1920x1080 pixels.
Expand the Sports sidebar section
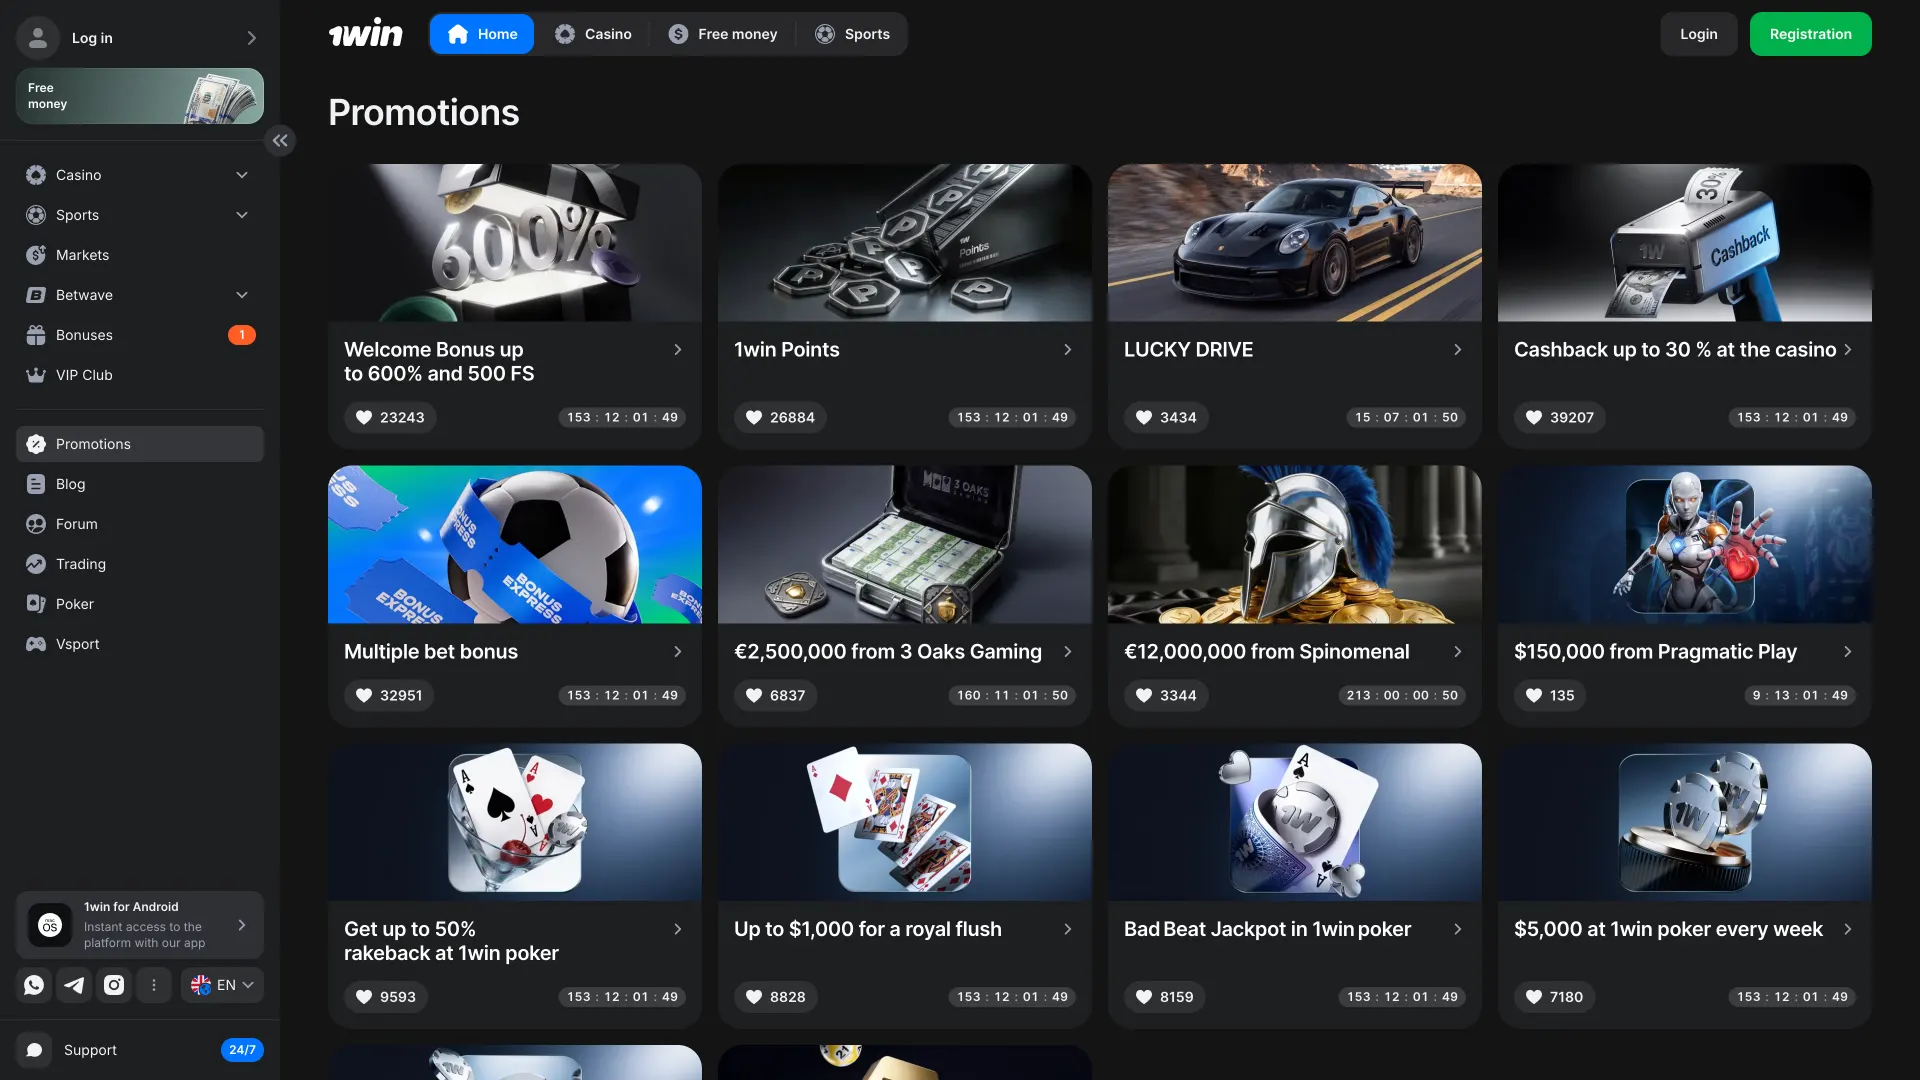point(242,215)
